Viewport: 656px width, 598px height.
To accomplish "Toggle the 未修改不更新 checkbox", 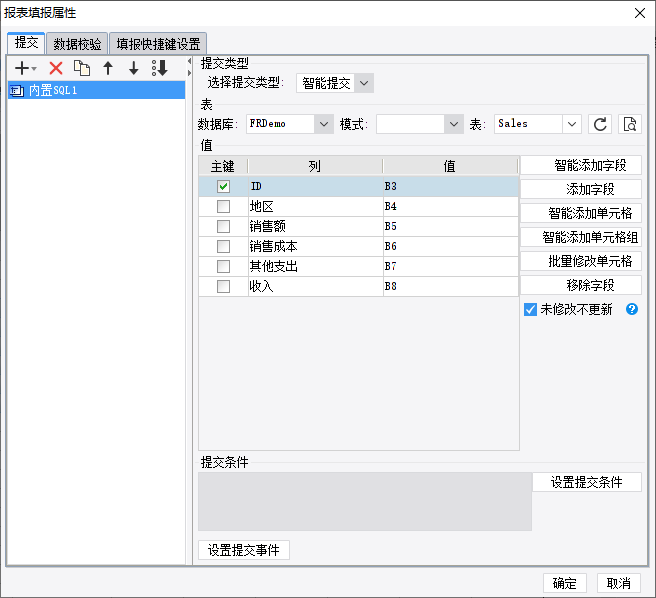I will (530, 310).
